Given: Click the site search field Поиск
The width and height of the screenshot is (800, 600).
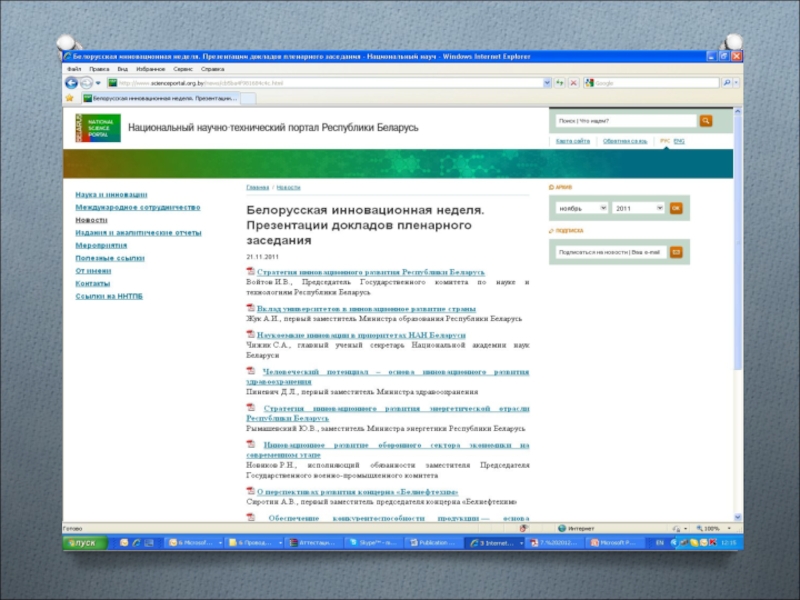Looking at the screenshot, I should pos(626,121).
